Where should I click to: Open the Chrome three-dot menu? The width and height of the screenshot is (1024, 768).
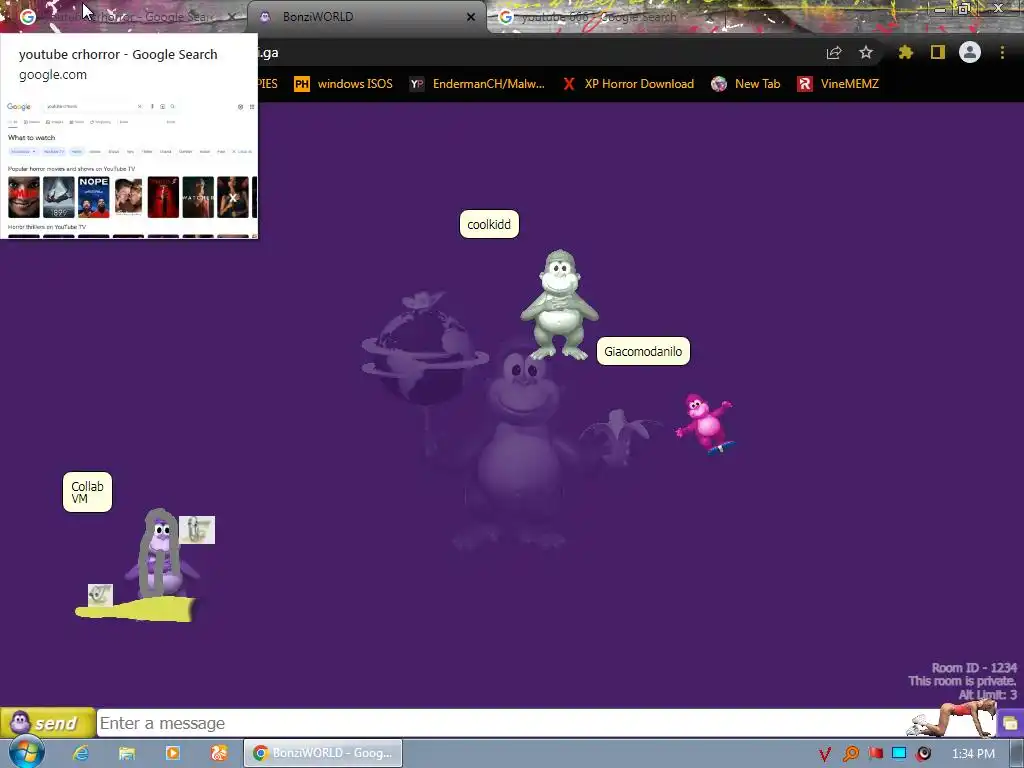(1002, 52)
